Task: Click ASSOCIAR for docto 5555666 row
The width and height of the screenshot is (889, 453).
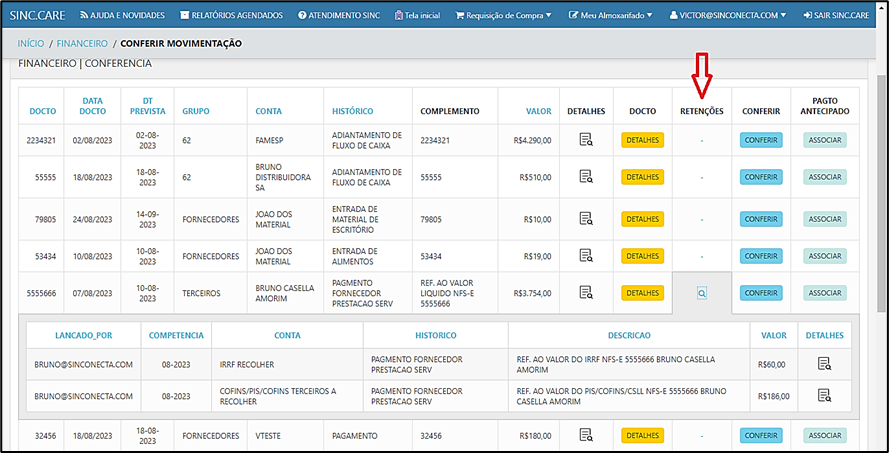Action: (x=825, y=293)
